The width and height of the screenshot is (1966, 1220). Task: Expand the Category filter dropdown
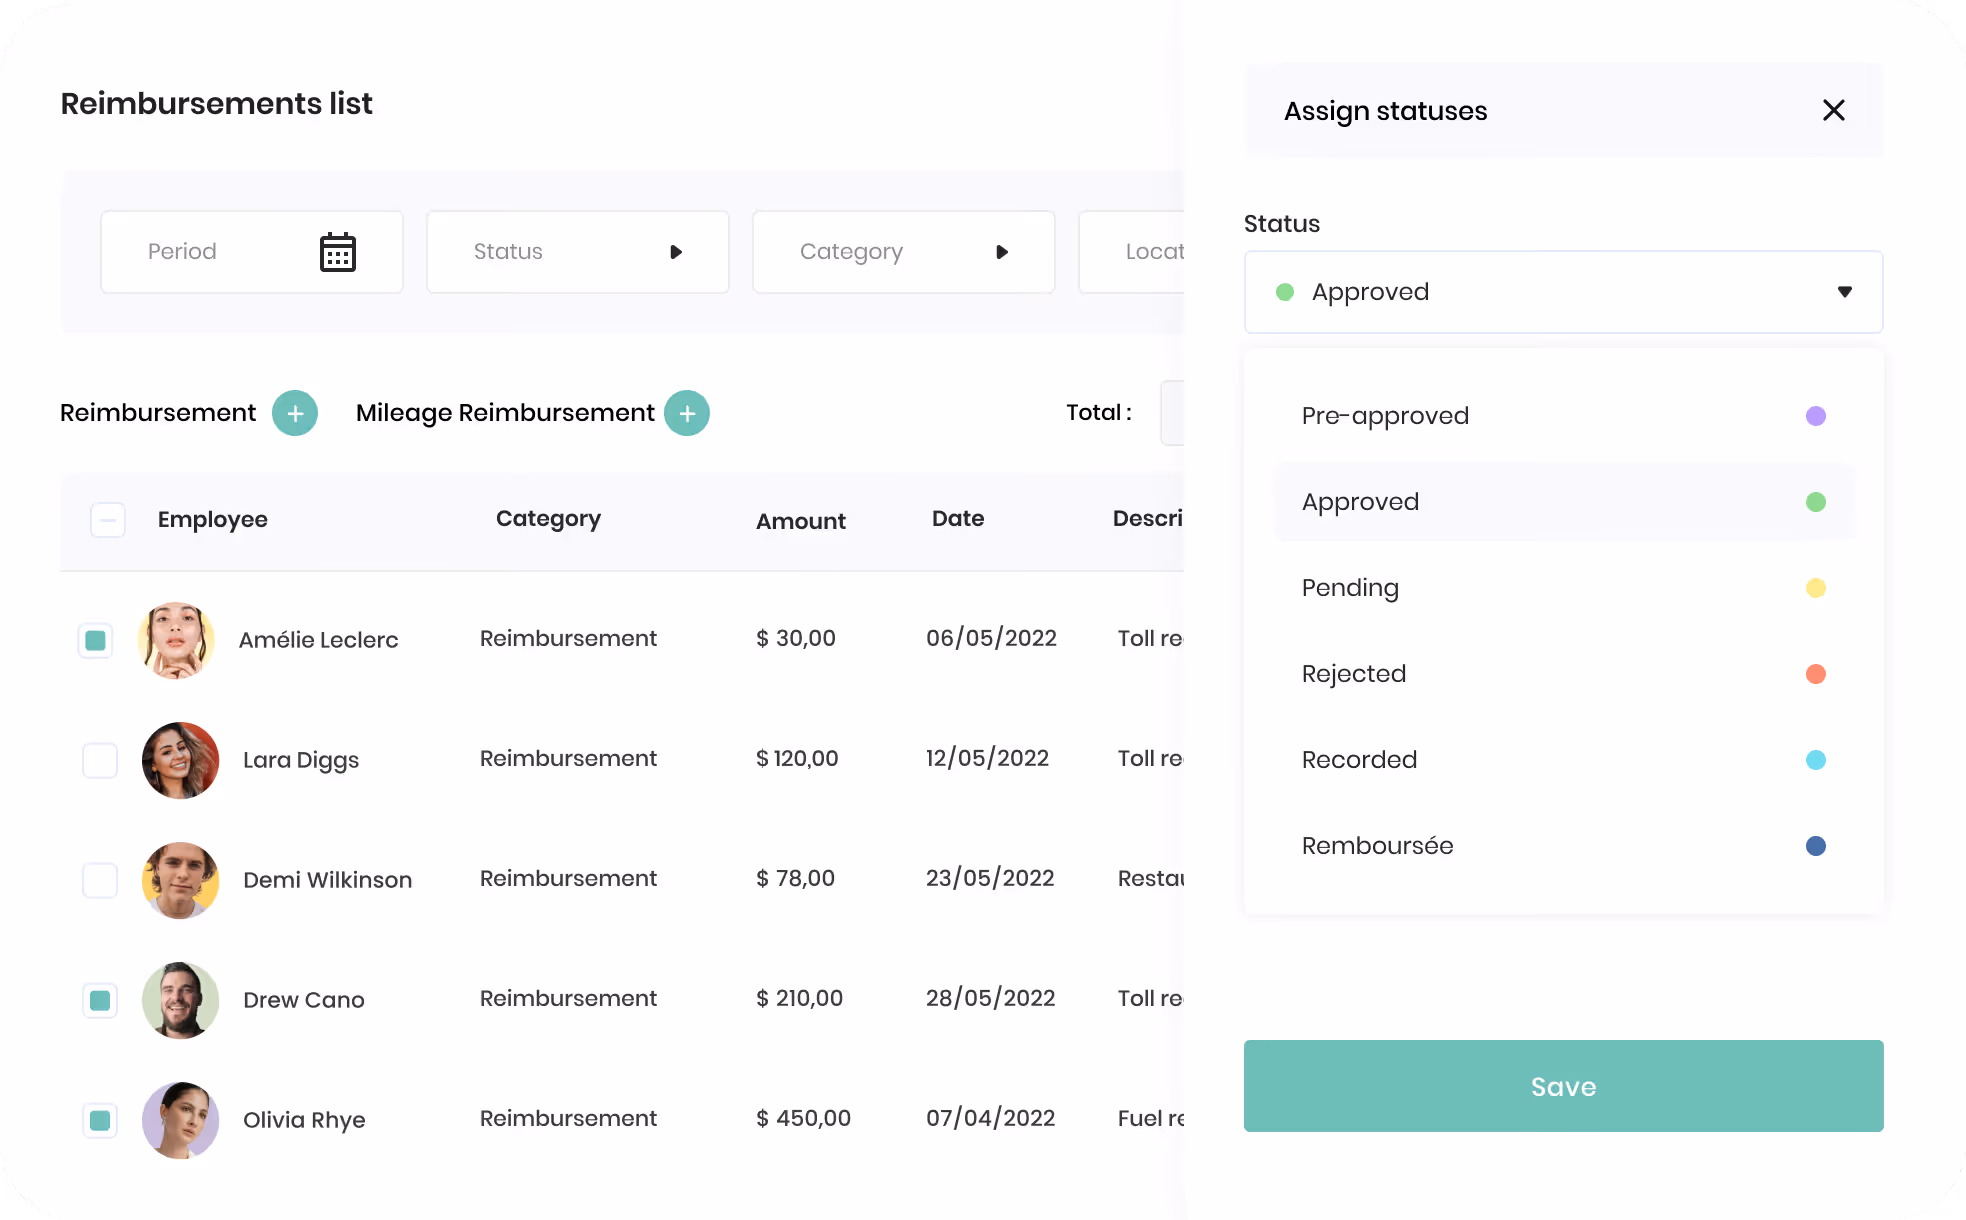[904, 252]
